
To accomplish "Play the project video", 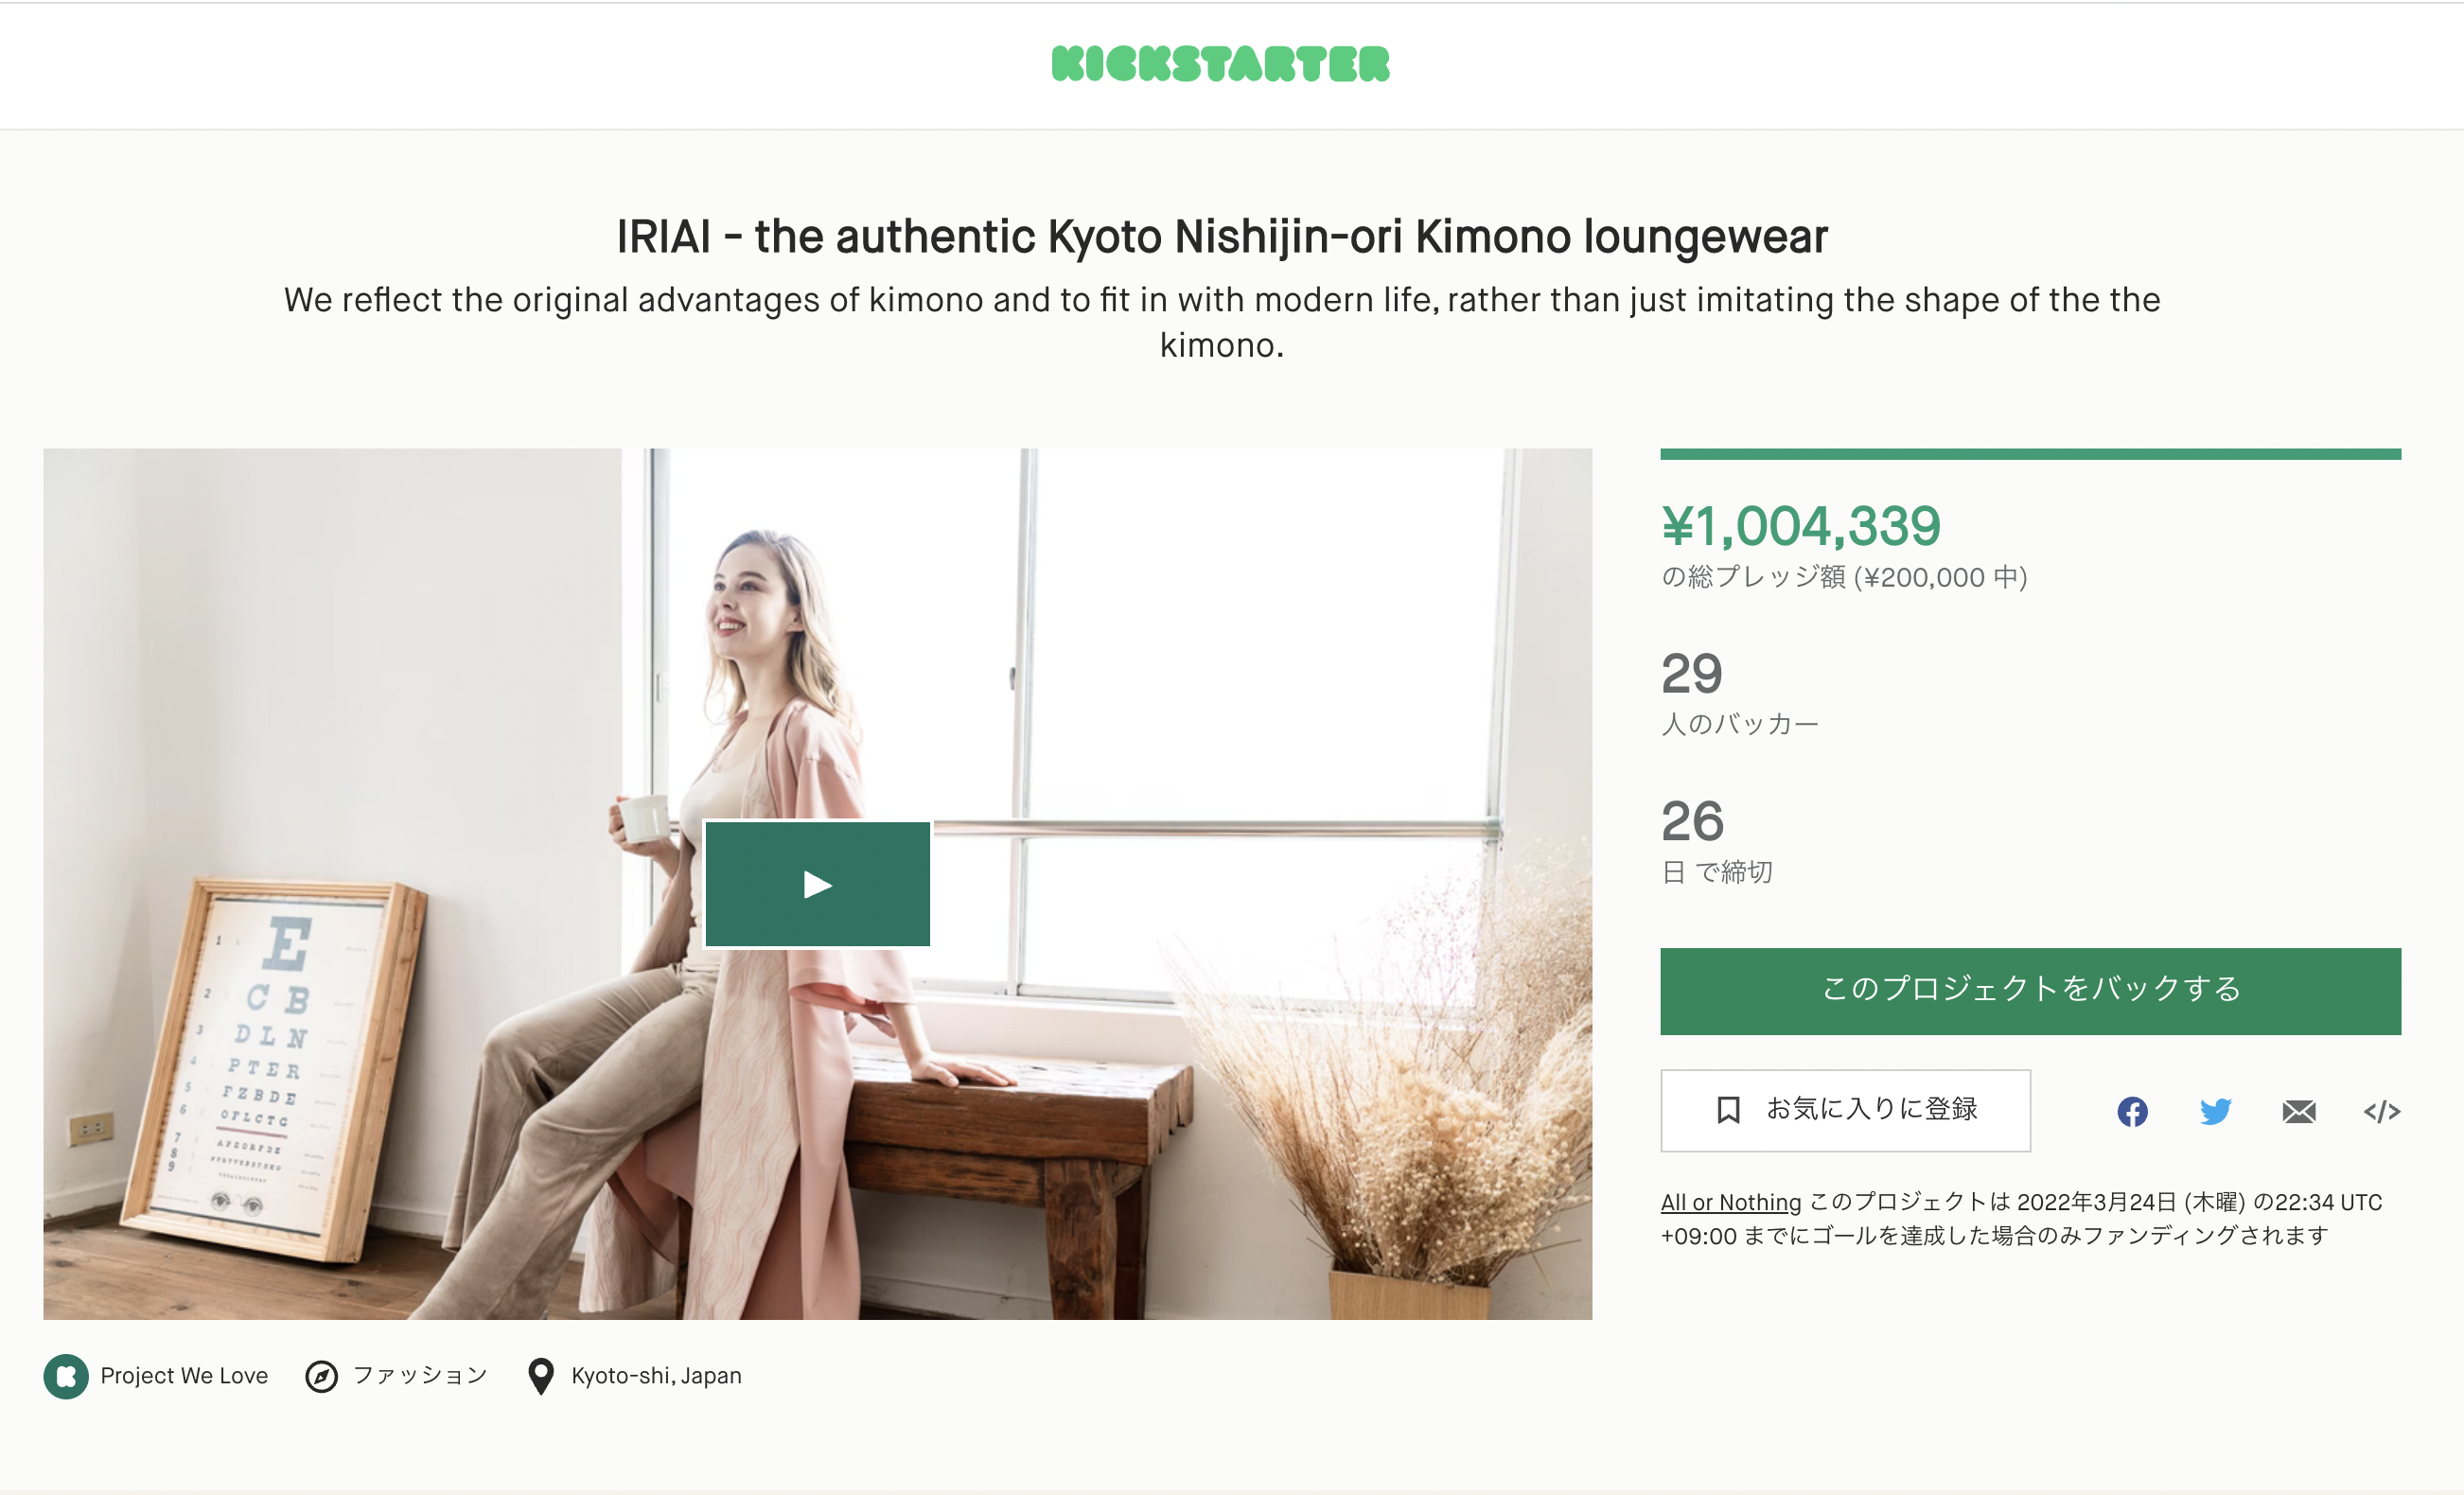I will coord(817,884).
